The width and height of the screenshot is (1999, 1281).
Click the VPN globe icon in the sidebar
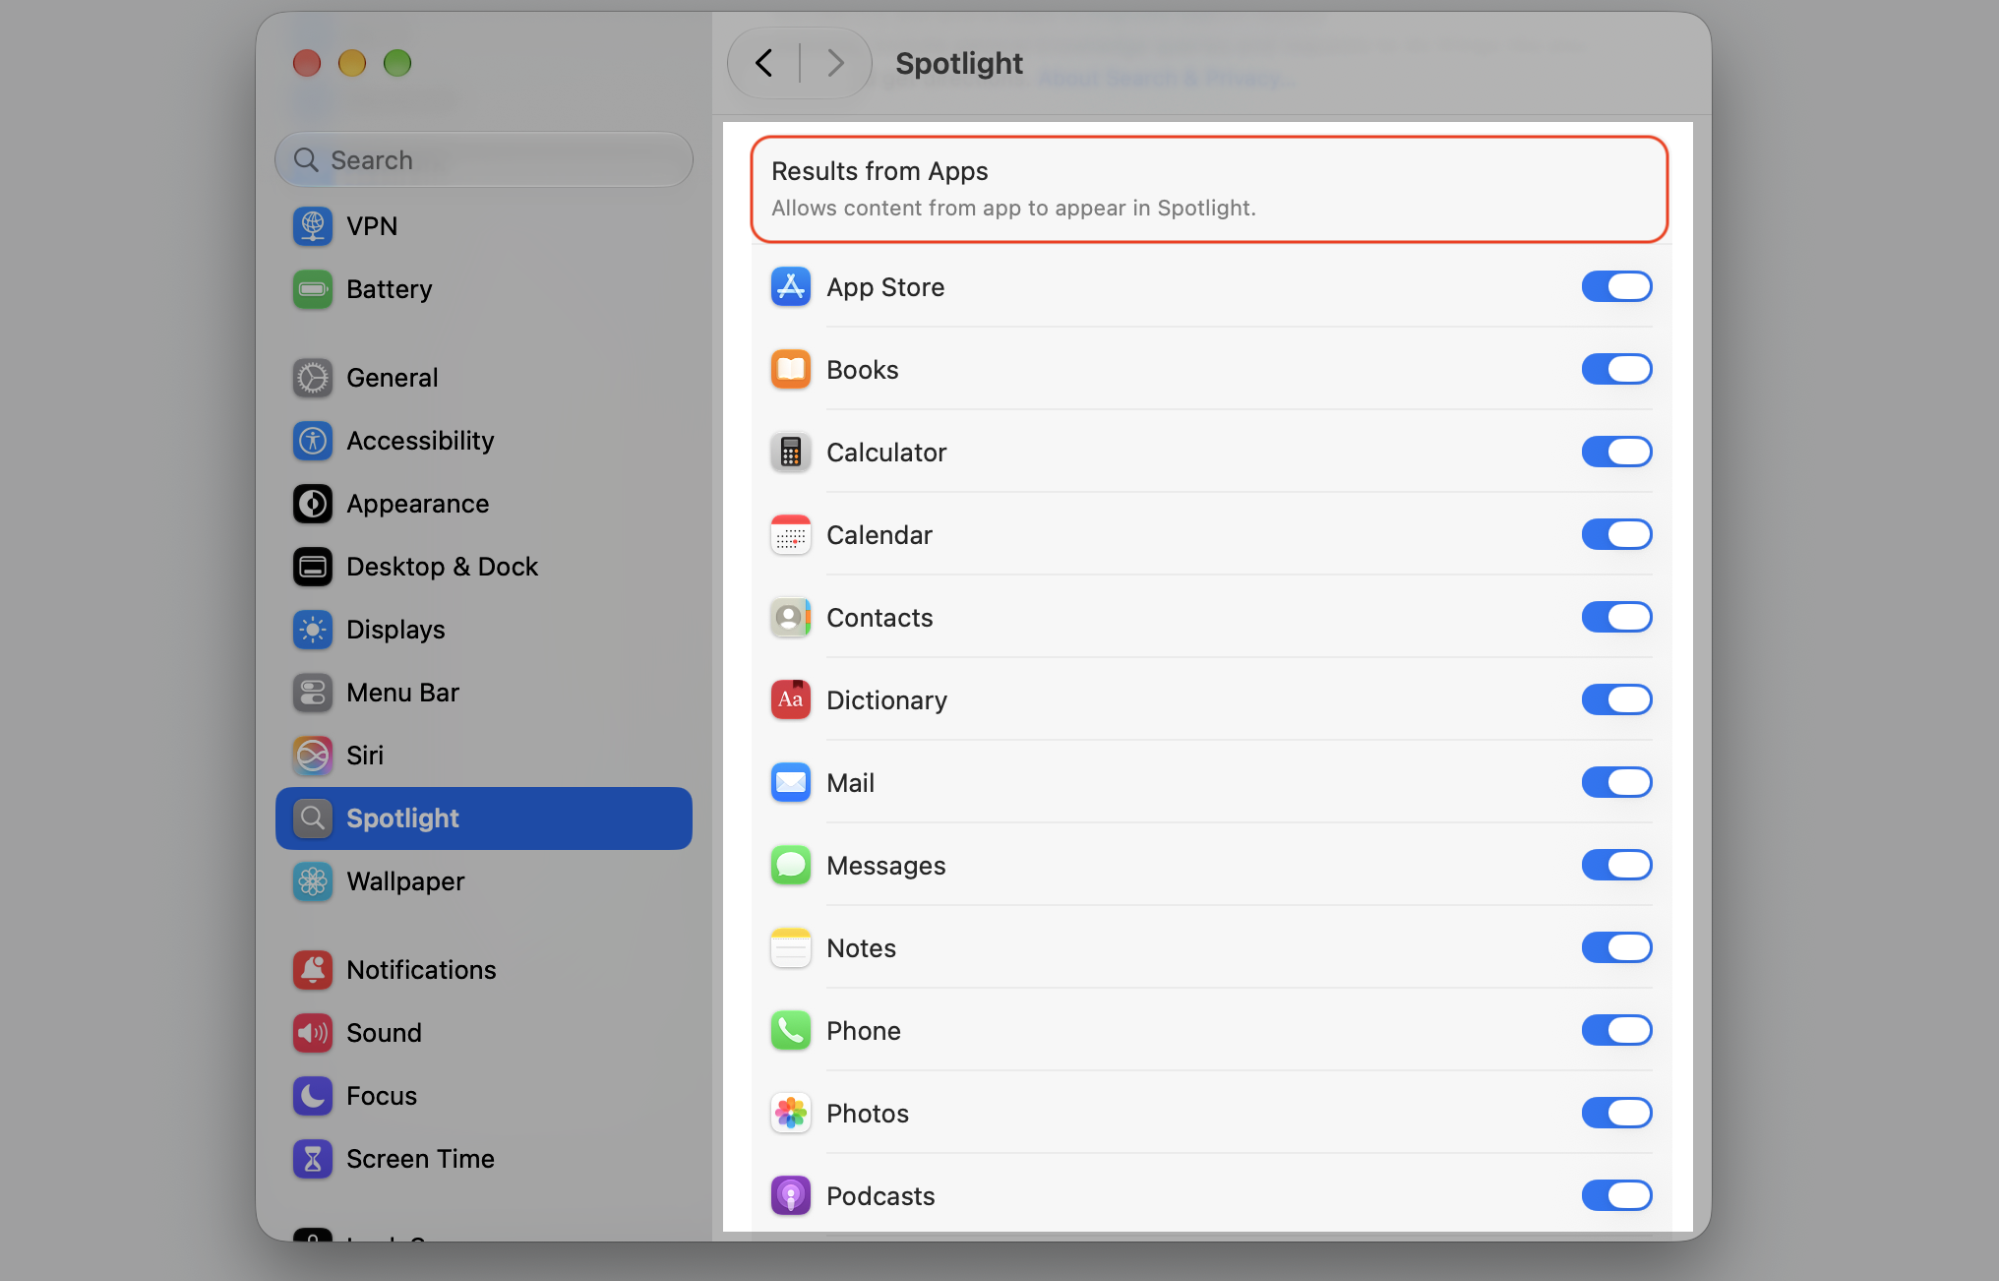pos(312,226)
